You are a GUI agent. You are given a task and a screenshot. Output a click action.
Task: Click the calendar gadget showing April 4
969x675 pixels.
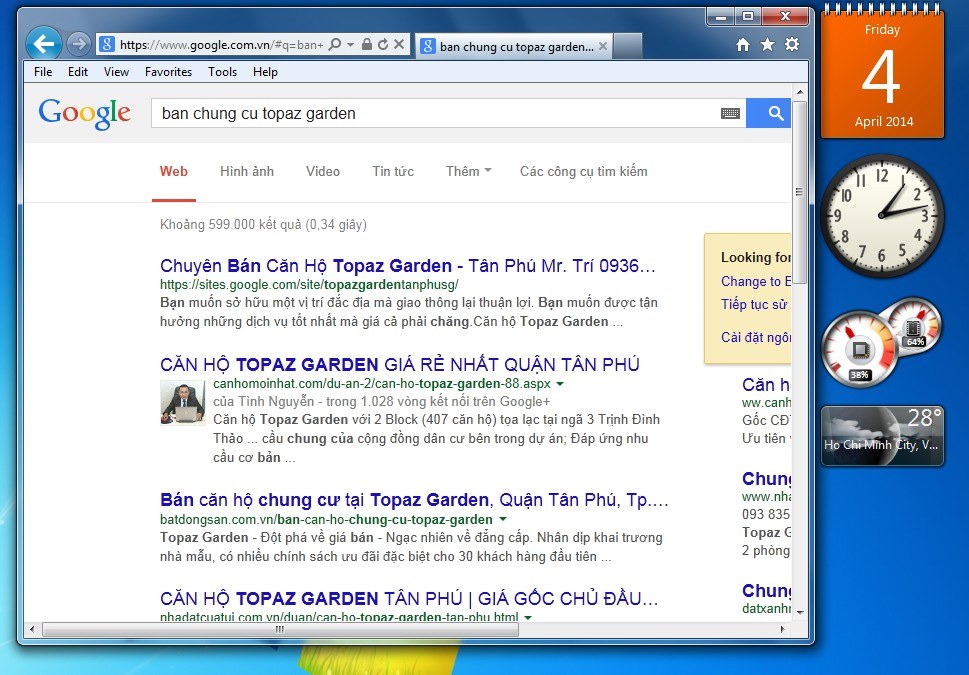click(882, 72)
